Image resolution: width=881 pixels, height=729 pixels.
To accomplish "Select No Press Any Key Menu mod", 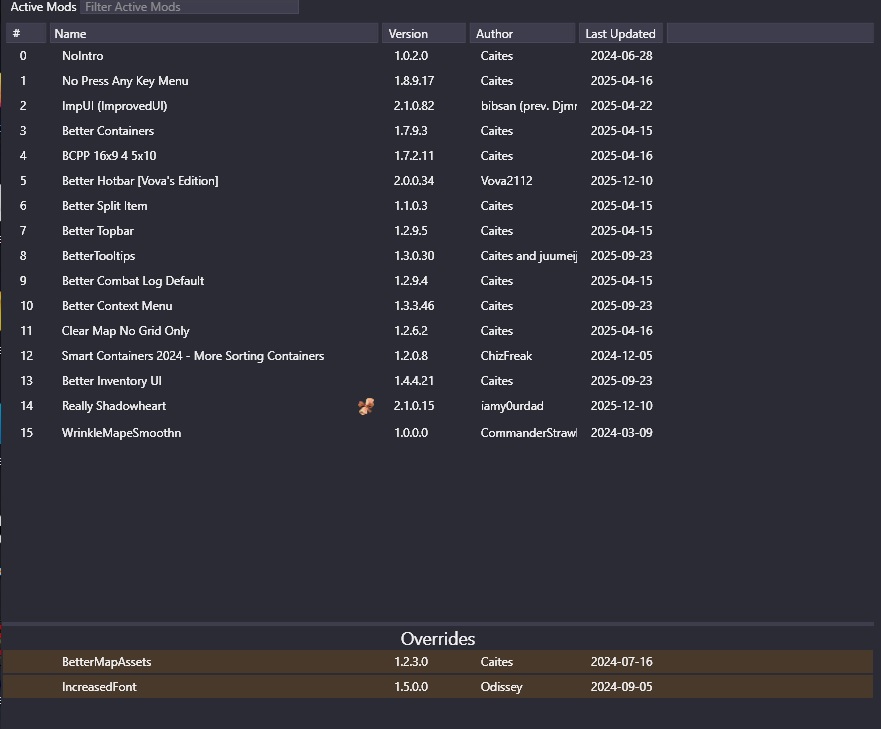I will (438, 80).
